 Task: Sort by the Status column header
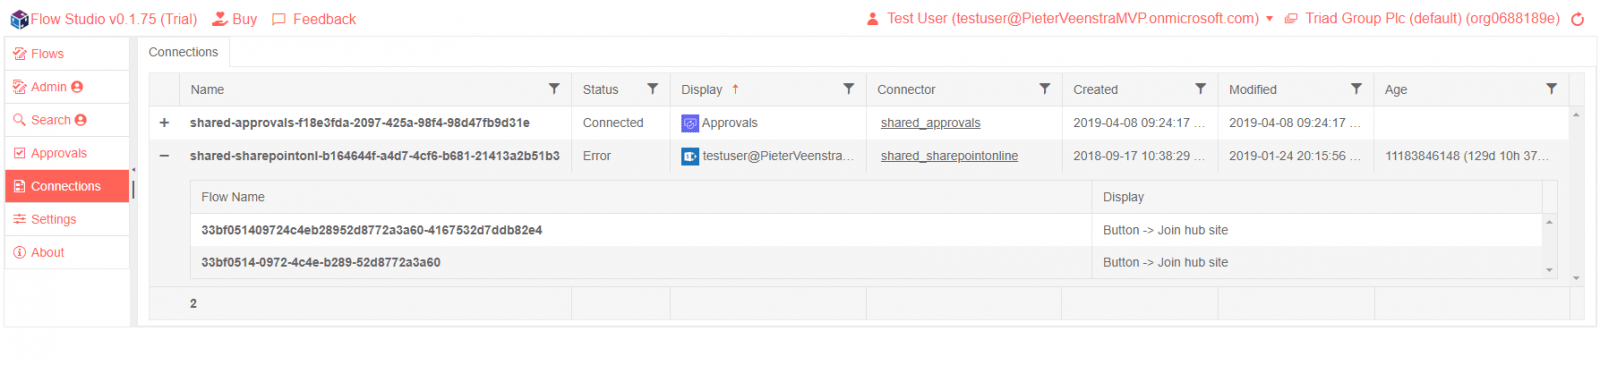[600, 89]
